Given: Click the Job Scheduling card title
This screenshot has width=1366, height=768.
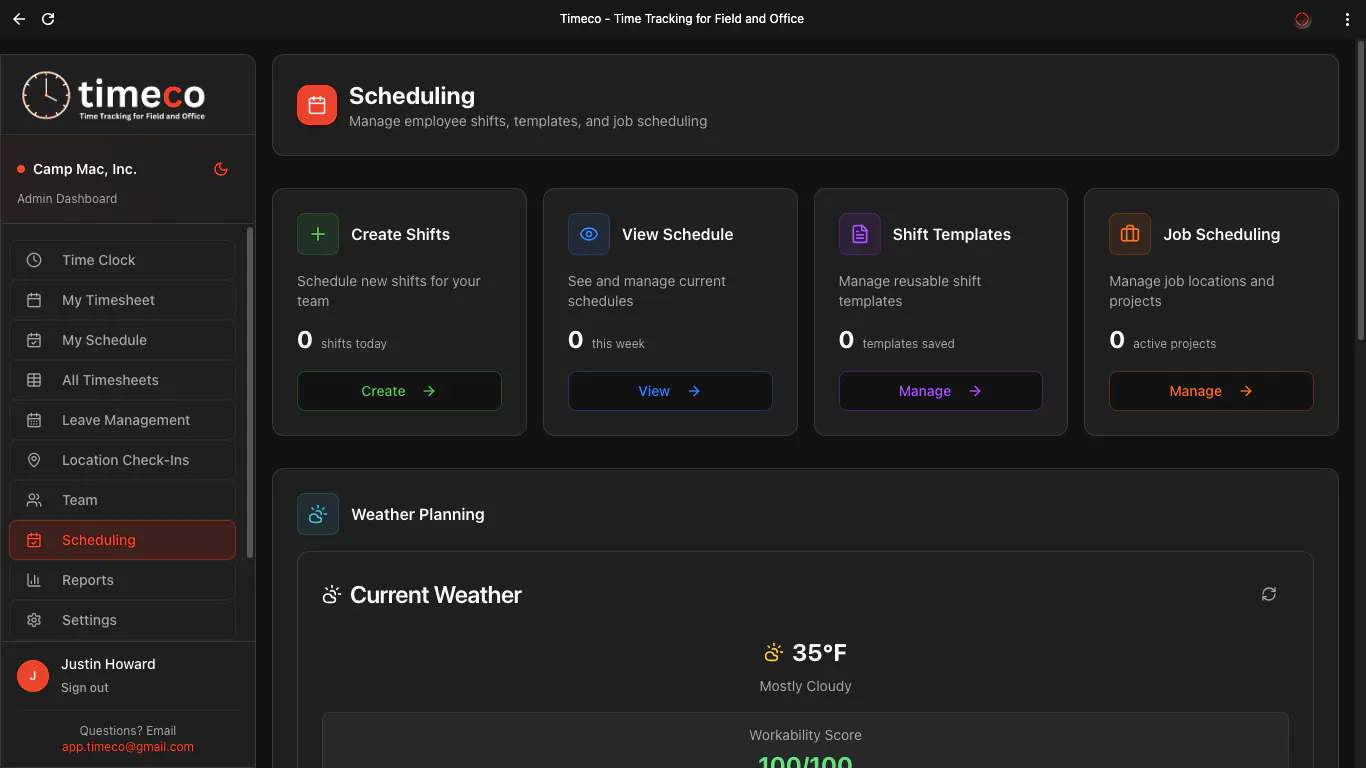Looking at the screenshot, I should [1222, 234].
